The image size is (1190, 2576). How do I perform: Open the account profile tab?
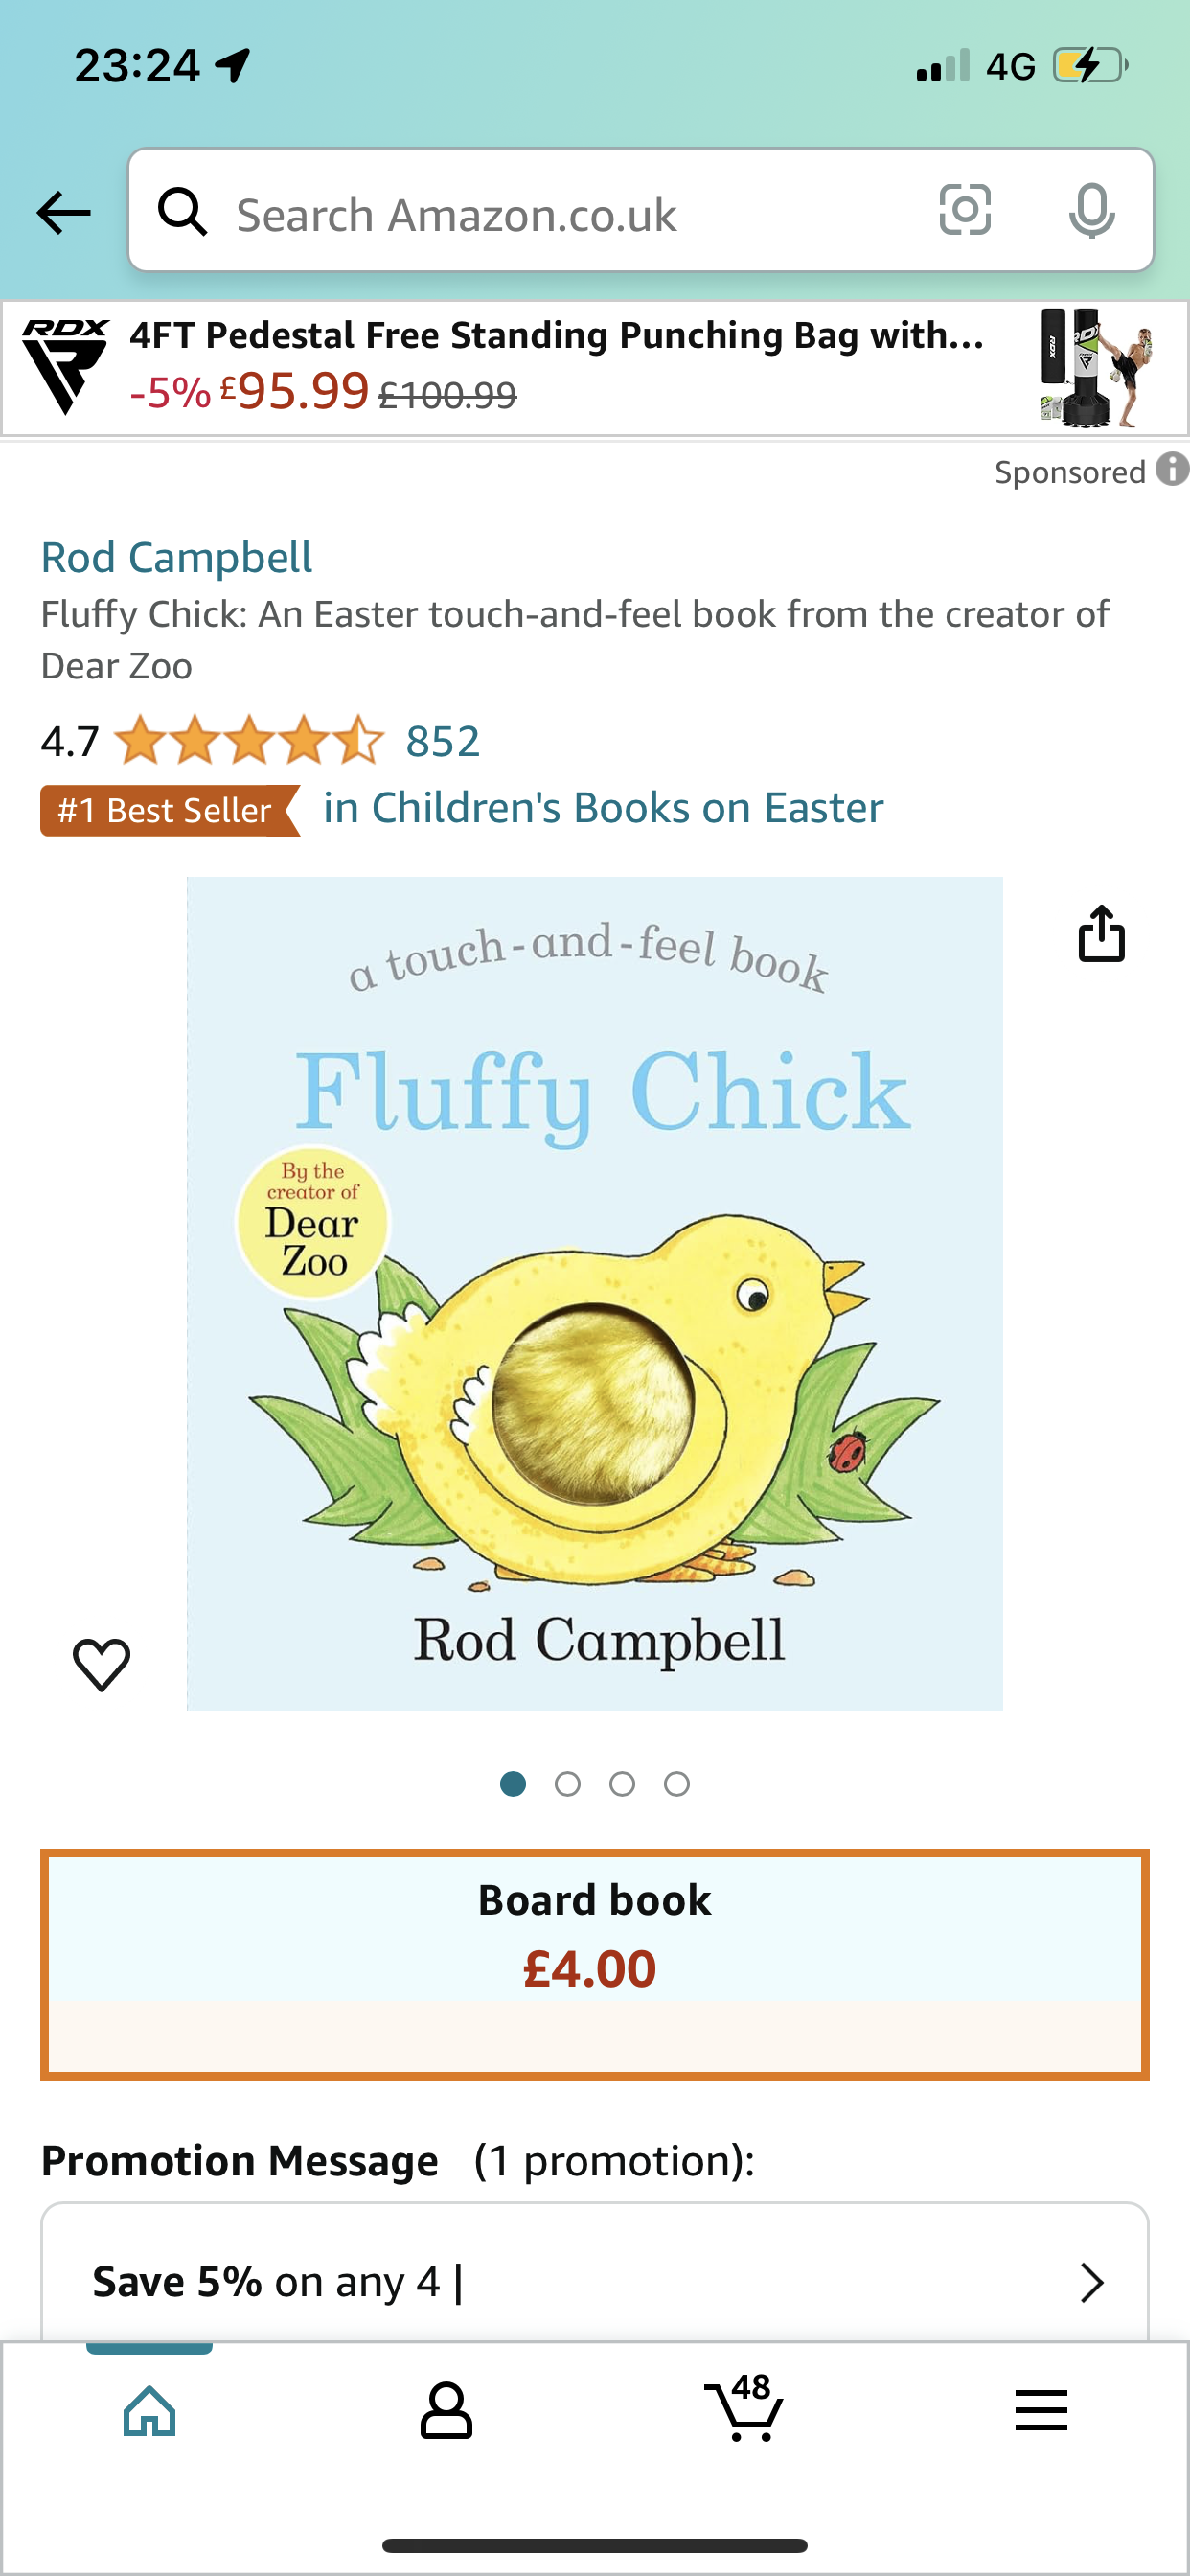[446, 2412]
